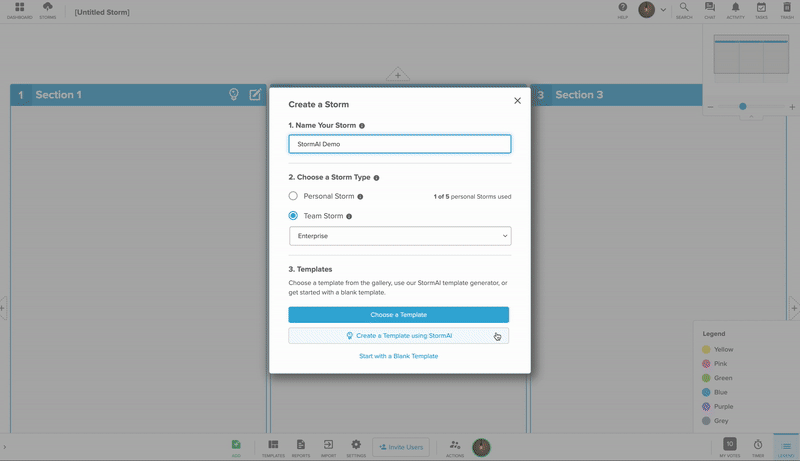The image size is (800, 461).
Task: Click the Choose a Template button
Action: click(398, 315)
